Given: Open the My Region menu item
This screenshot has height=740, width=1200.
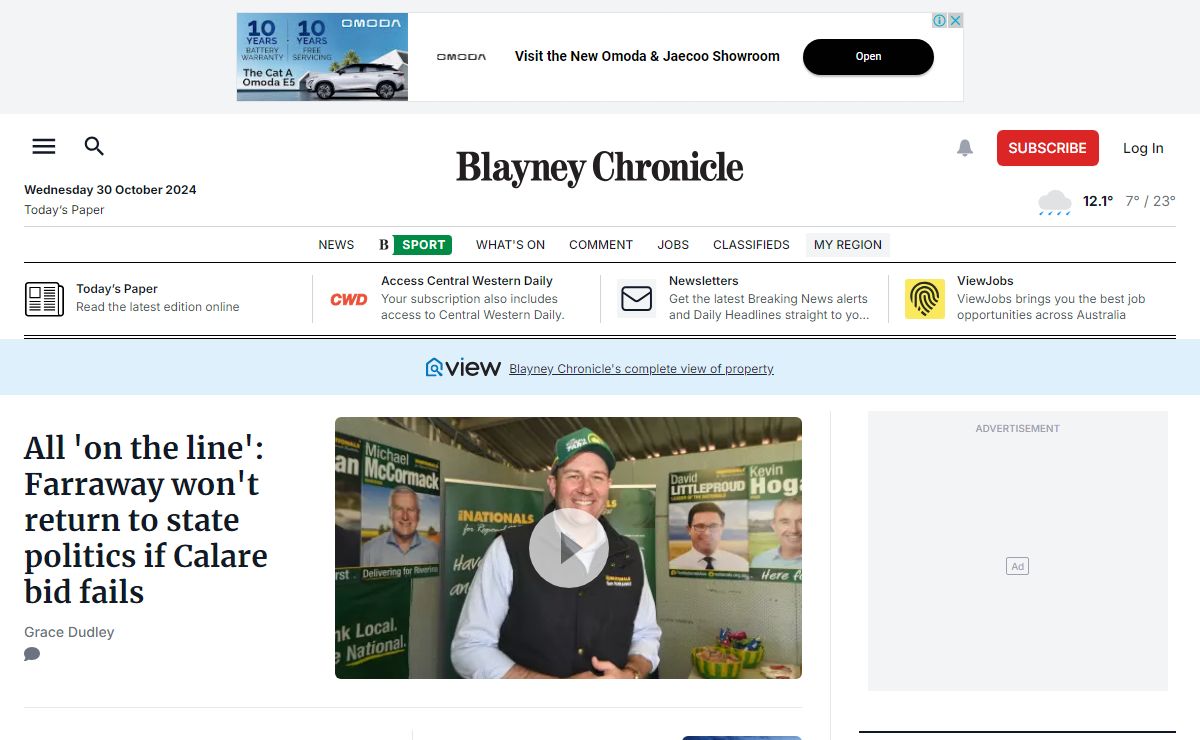Looking at the screenshot, I should coord(848,245).
